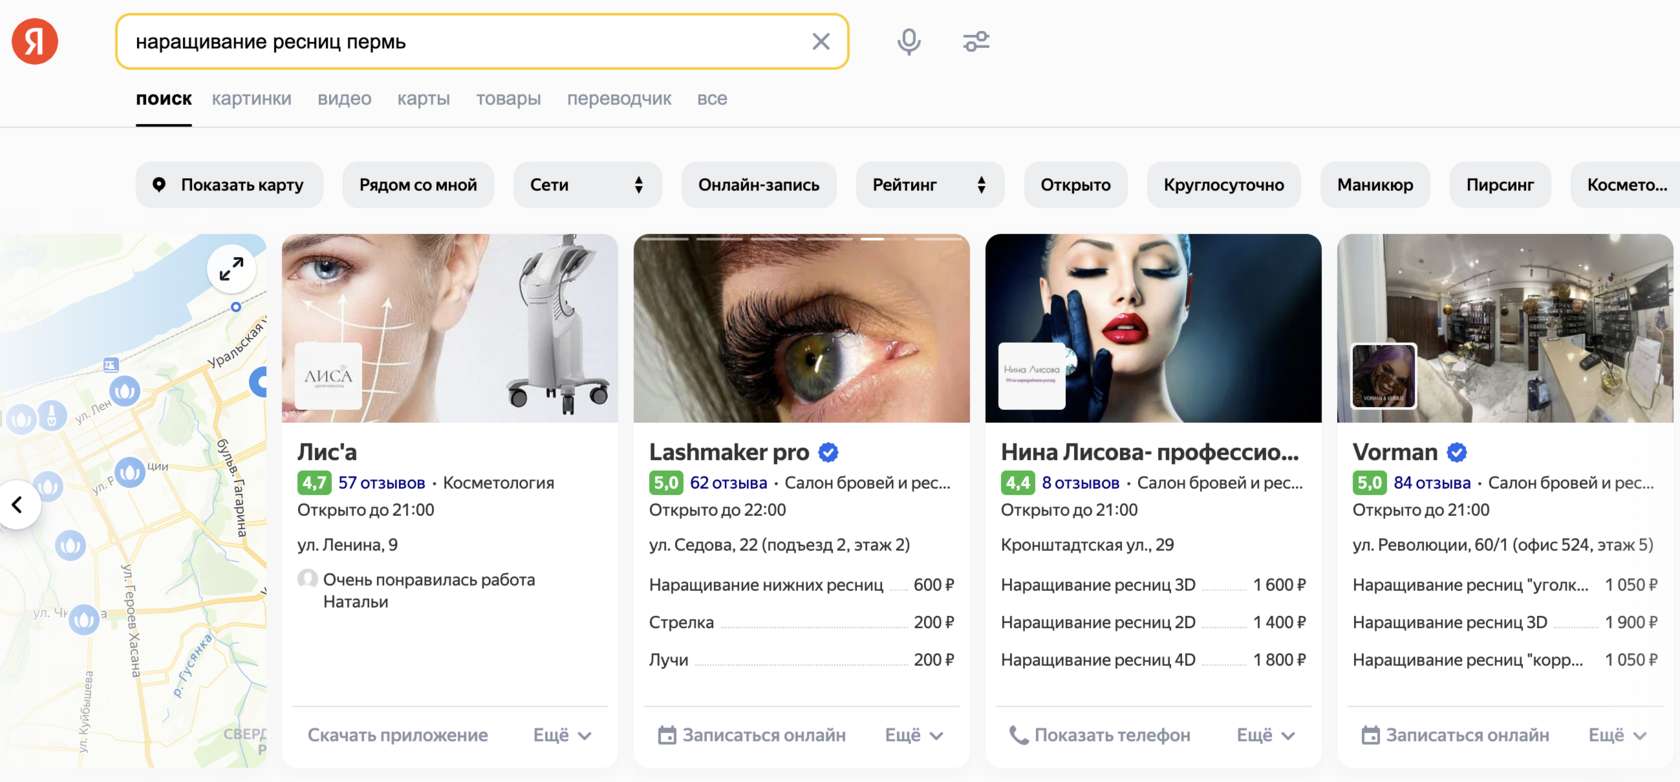
Task: Enable the Онлайн-запись filter
Action: click(x=758, y=185)
